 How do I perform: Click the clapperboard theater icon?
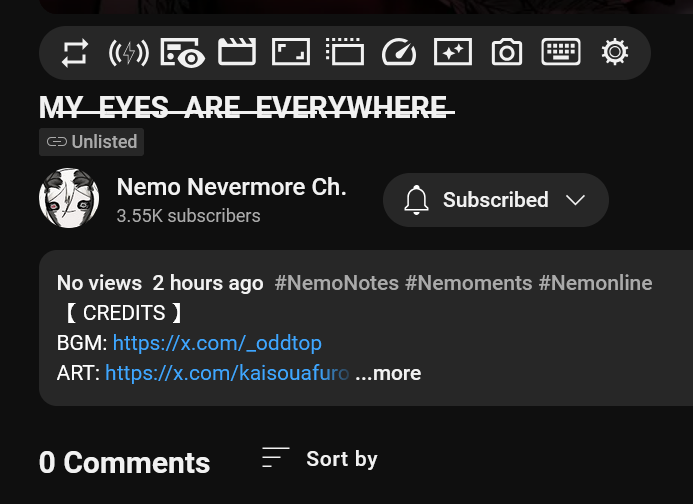pyautogui.click(x=237, y=52)
